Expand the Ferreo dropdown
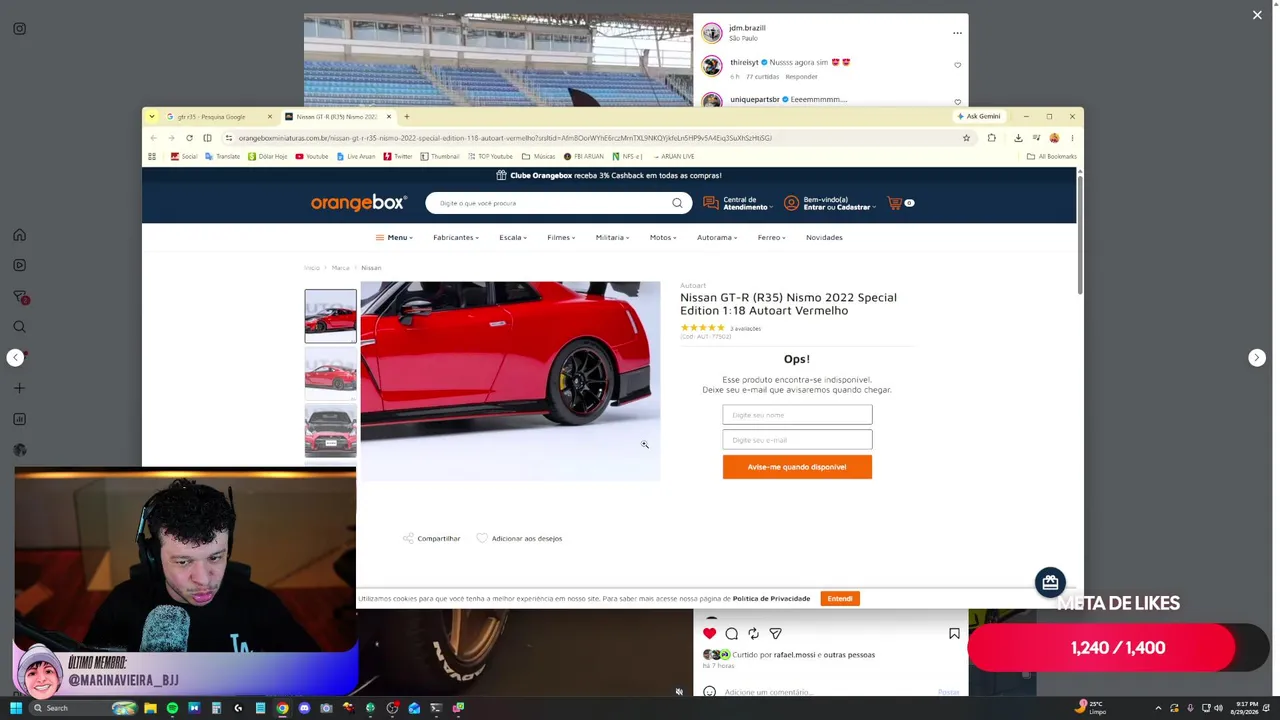 771,238
